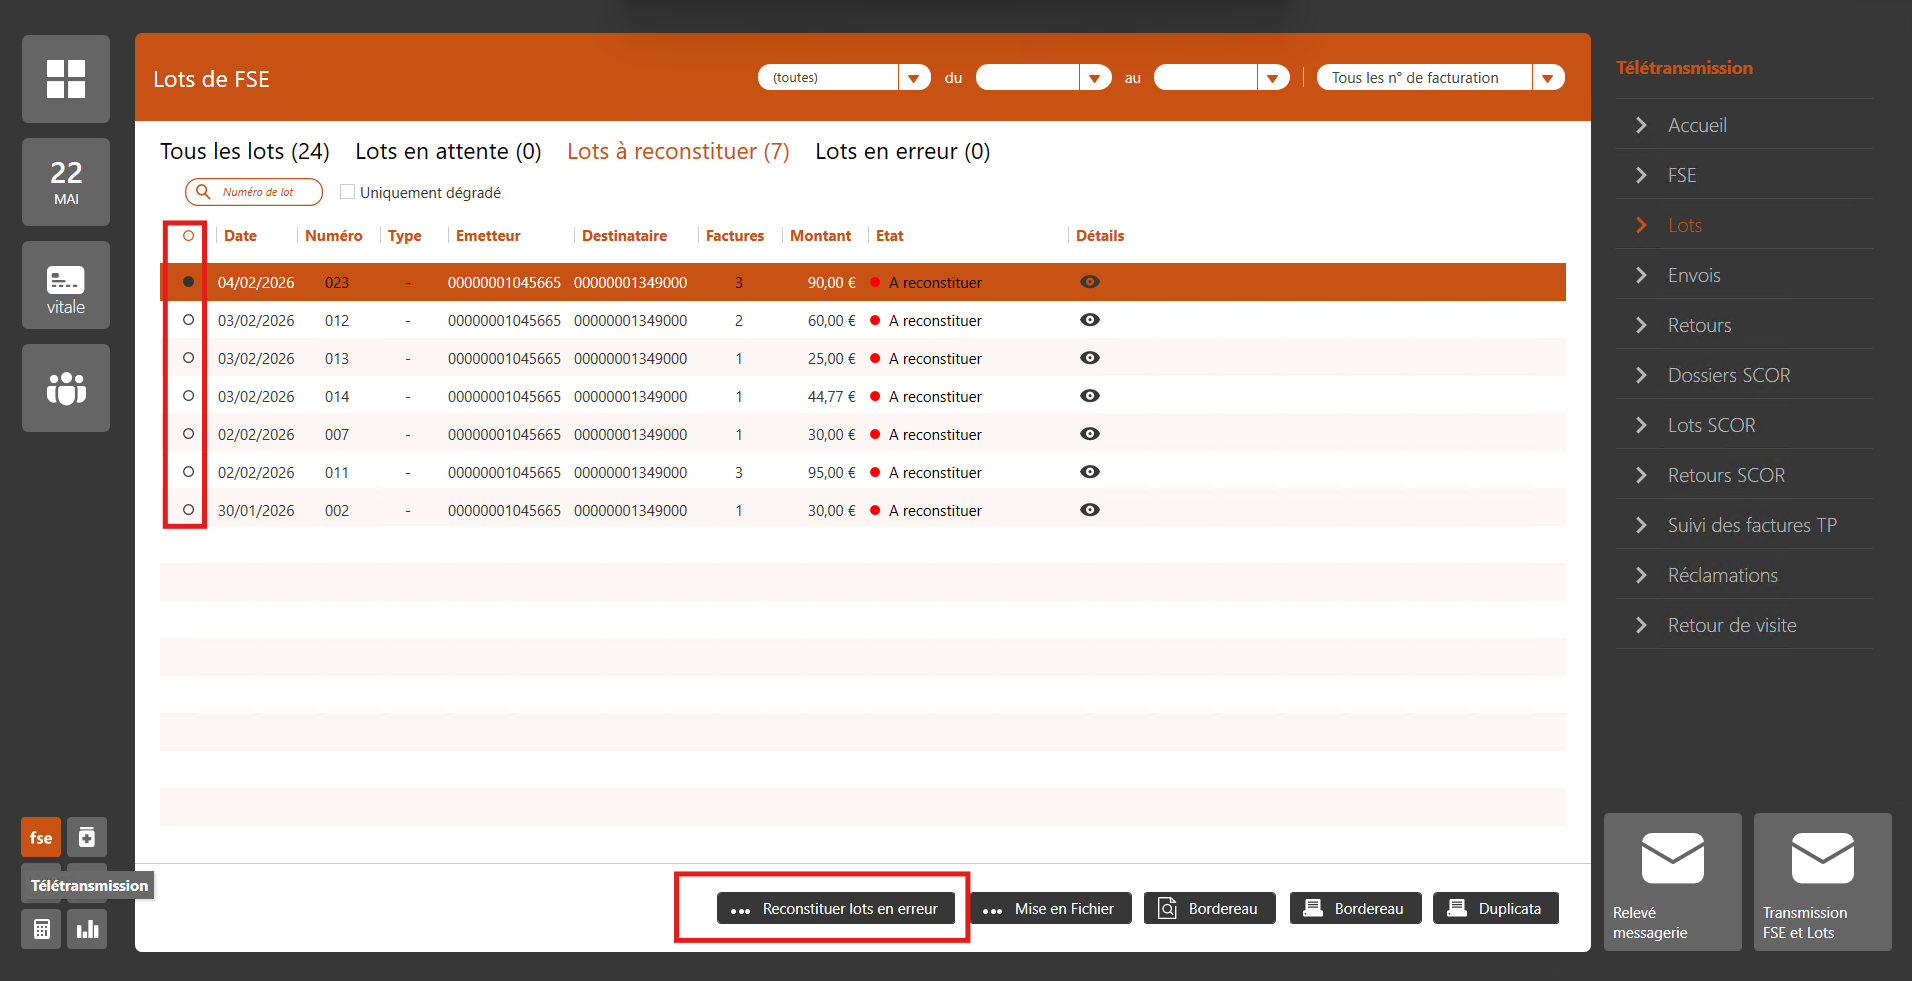This screenshot has height=981, width=1912.
Task: Sort by the Numéro column header
Action: click(334, 236)
